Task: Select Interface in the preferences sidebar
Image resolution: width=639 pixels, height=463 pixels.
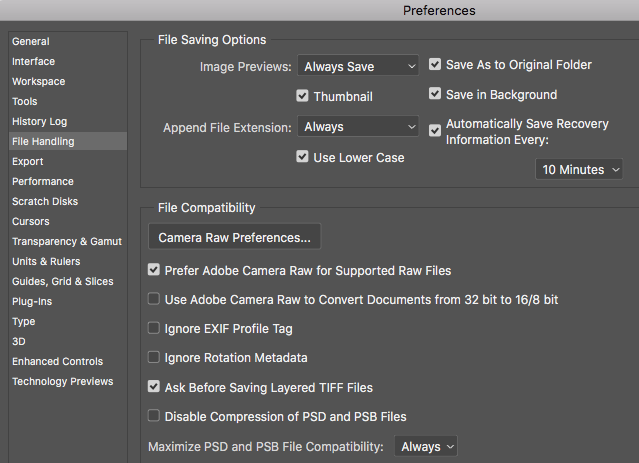Action: coord(33,61)
